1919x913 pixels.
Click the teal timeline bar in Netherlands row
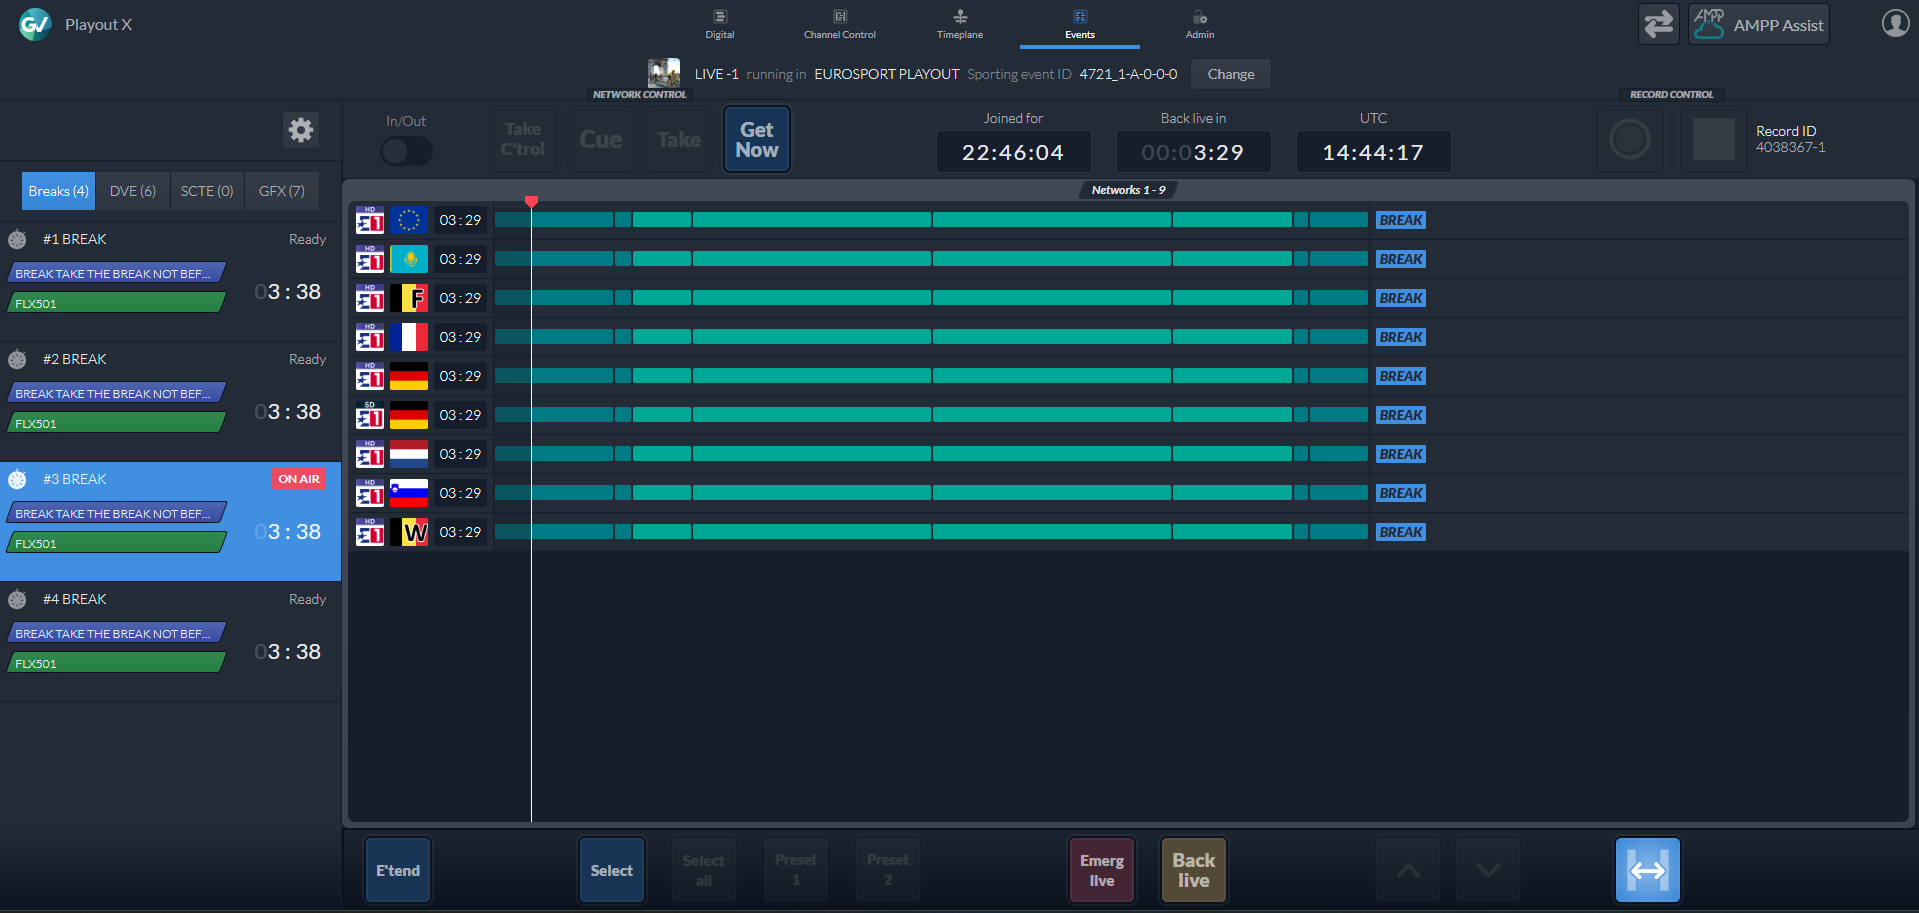(931, 454)
